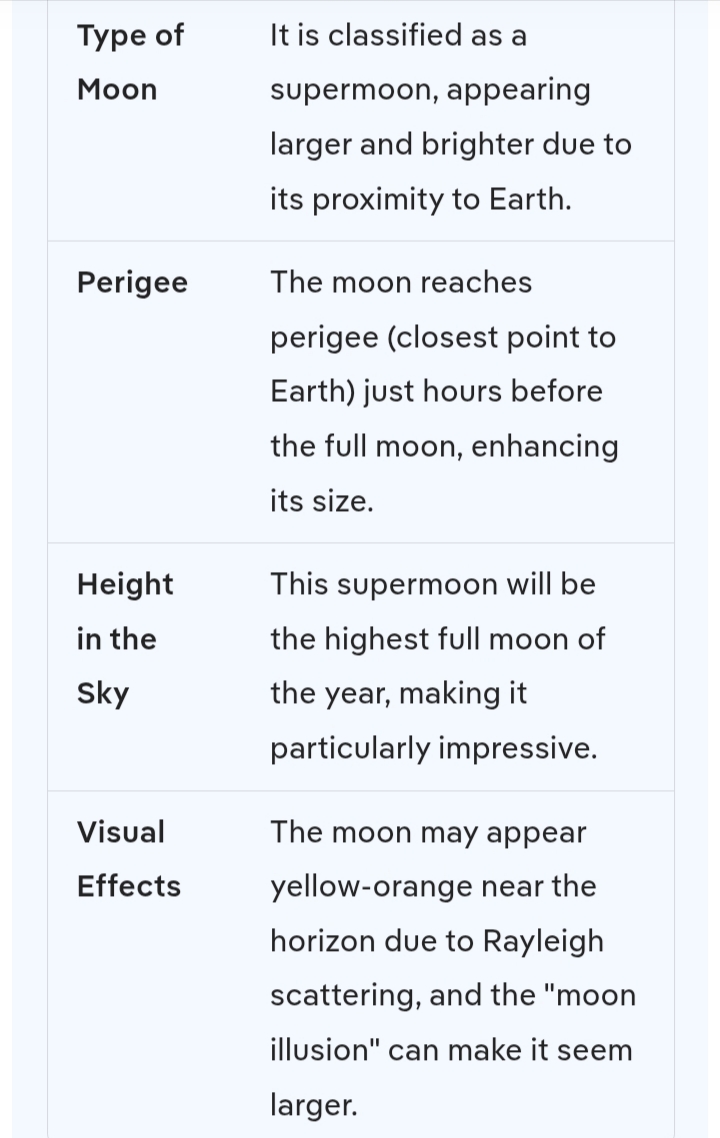Click the text "Earth) just hours before"
The width and height of the screenshot is (720, 1138).
(x=436, y=391)
